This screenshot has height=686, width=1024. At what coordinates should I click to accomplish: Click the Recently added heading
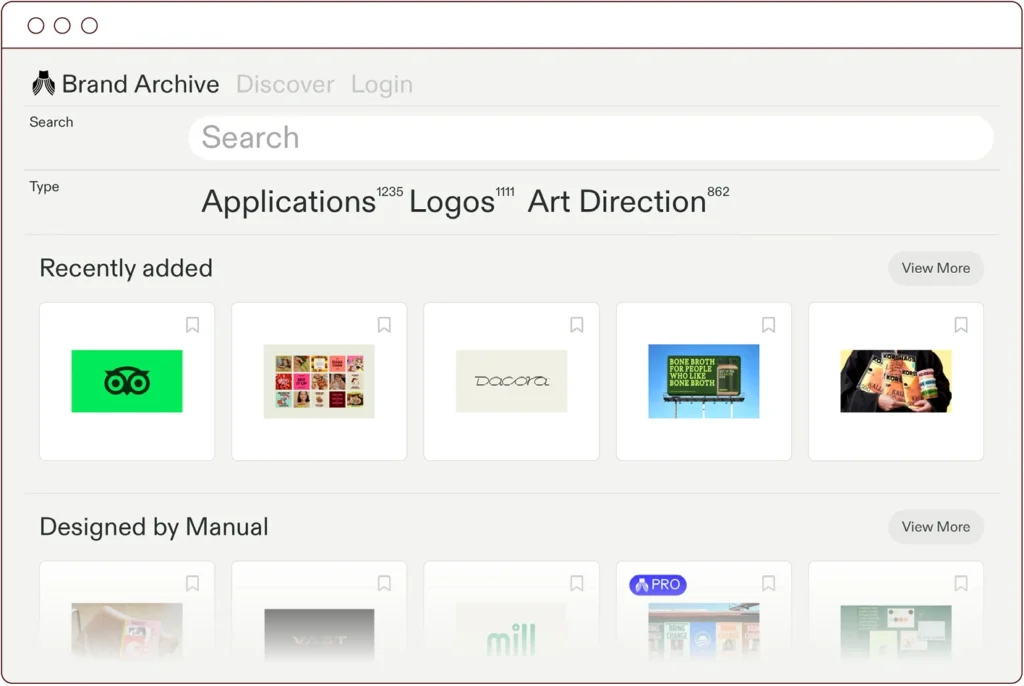(126, 268)
